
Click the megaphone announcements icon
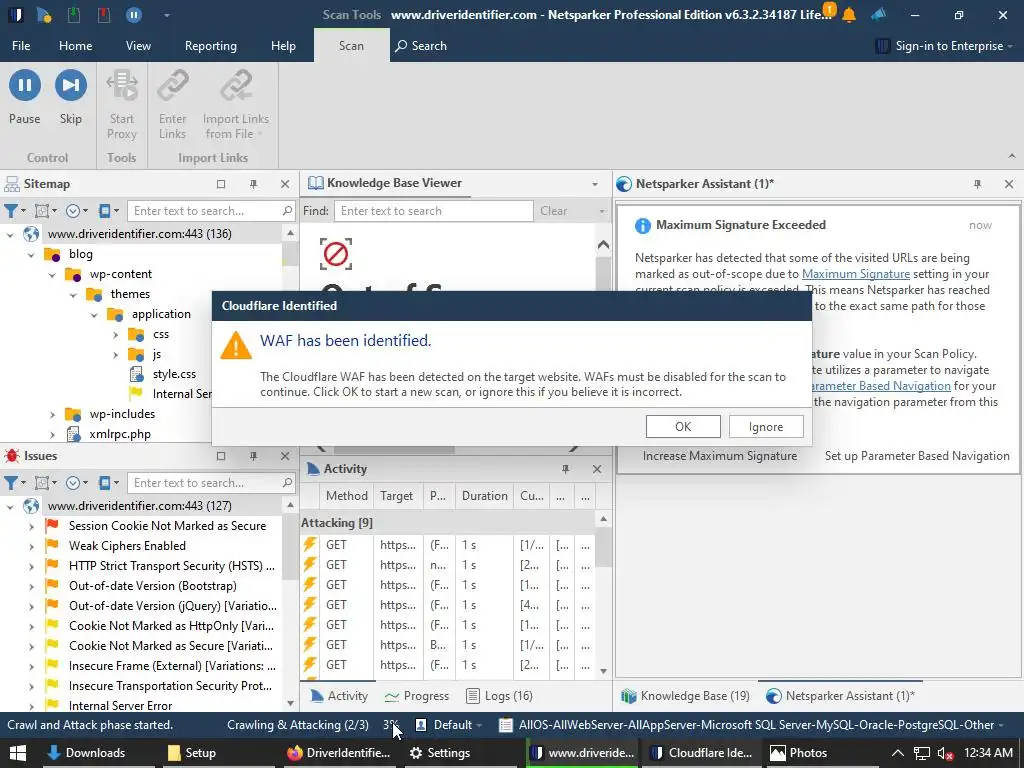878,14
